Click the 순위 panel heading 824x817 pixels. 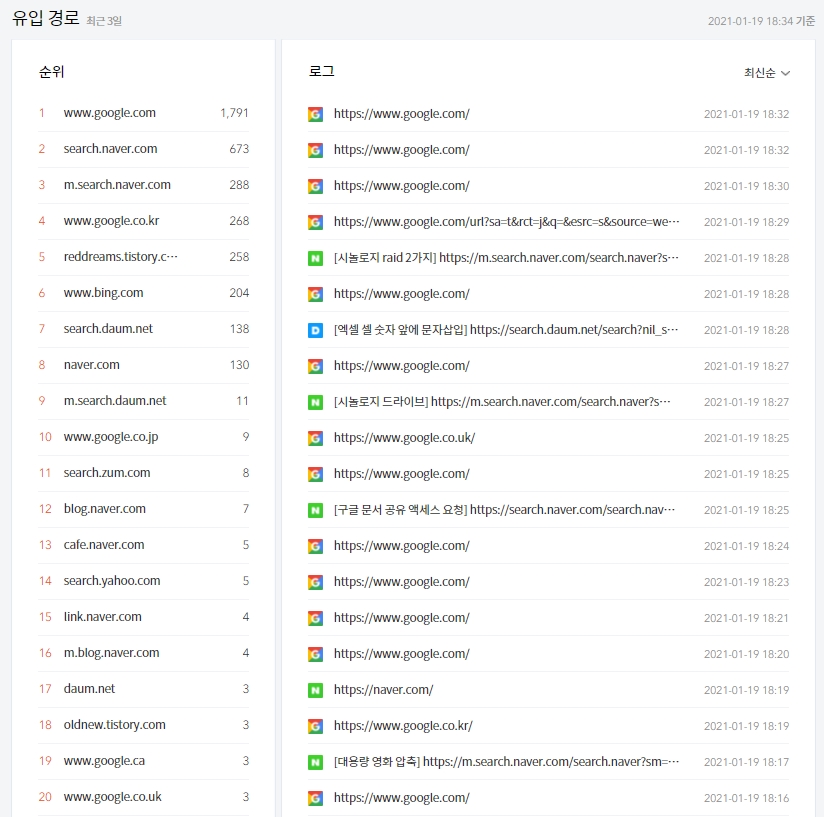52,72
